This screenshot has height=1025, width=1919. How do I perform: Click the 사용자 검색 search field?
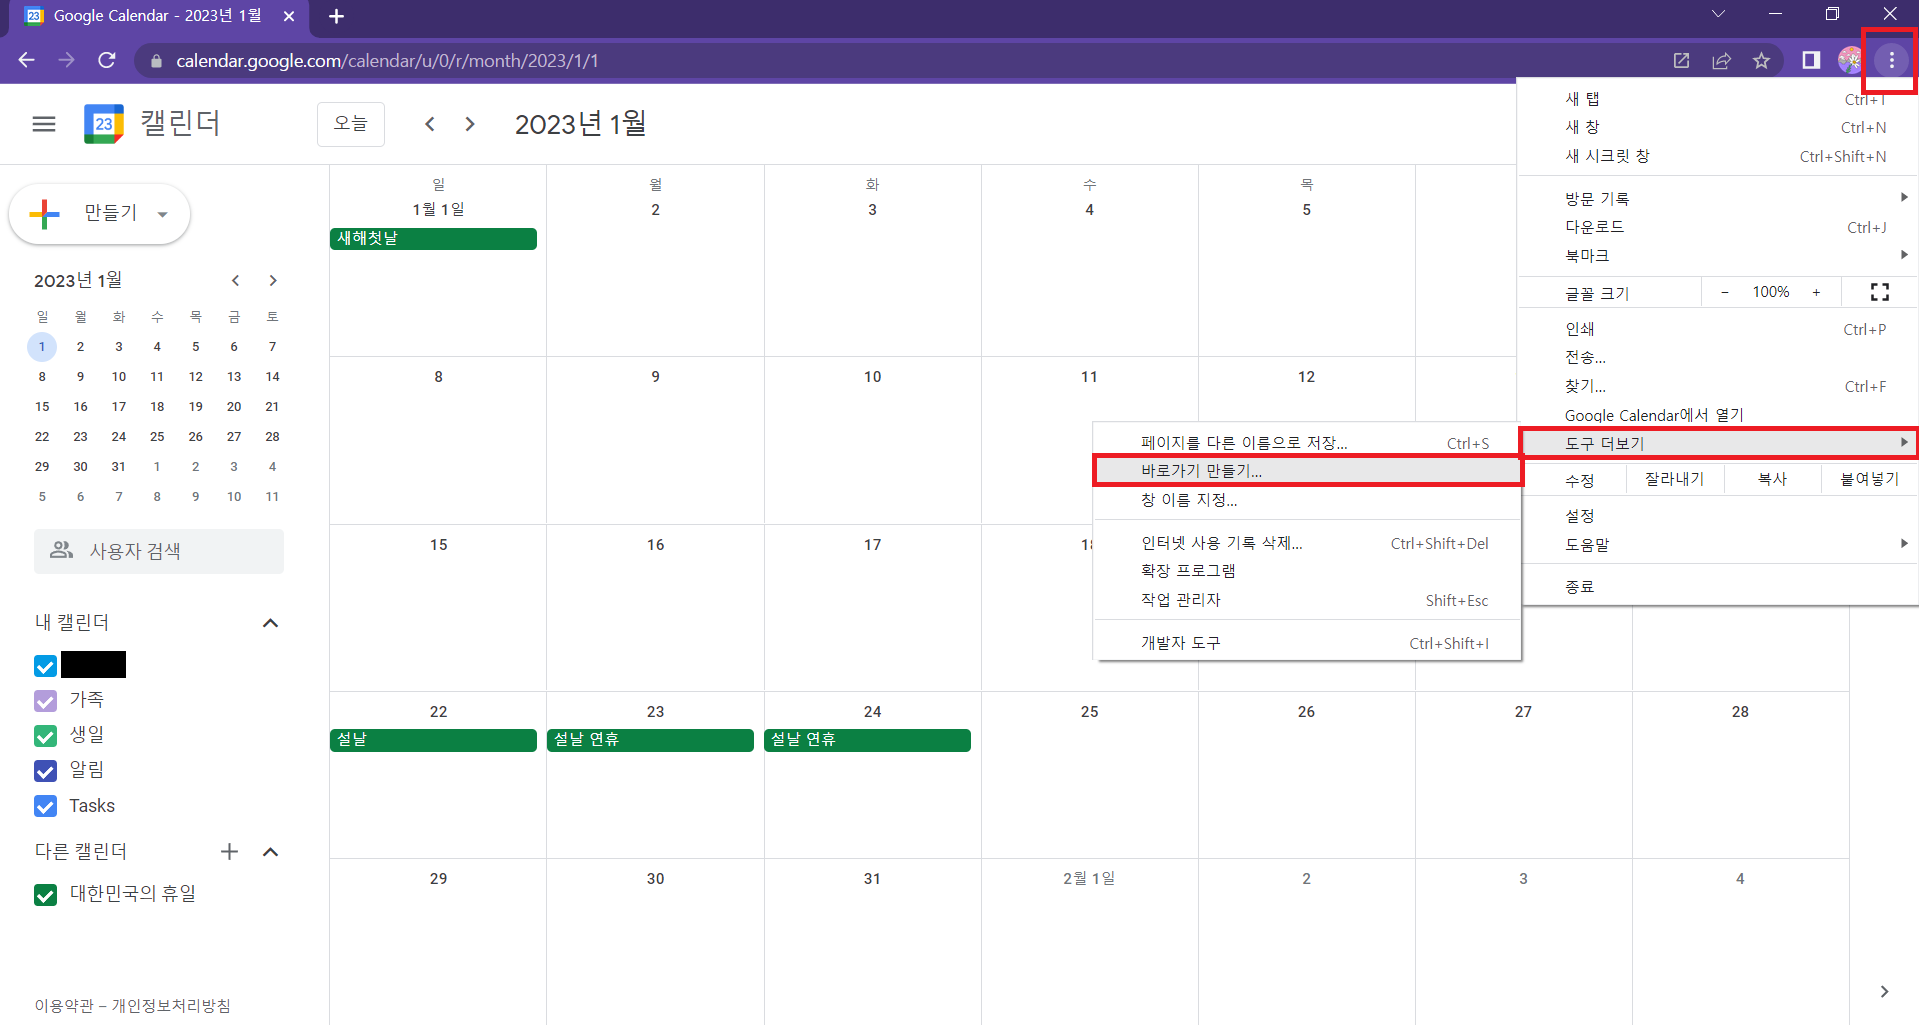click(x=159, y=551)
